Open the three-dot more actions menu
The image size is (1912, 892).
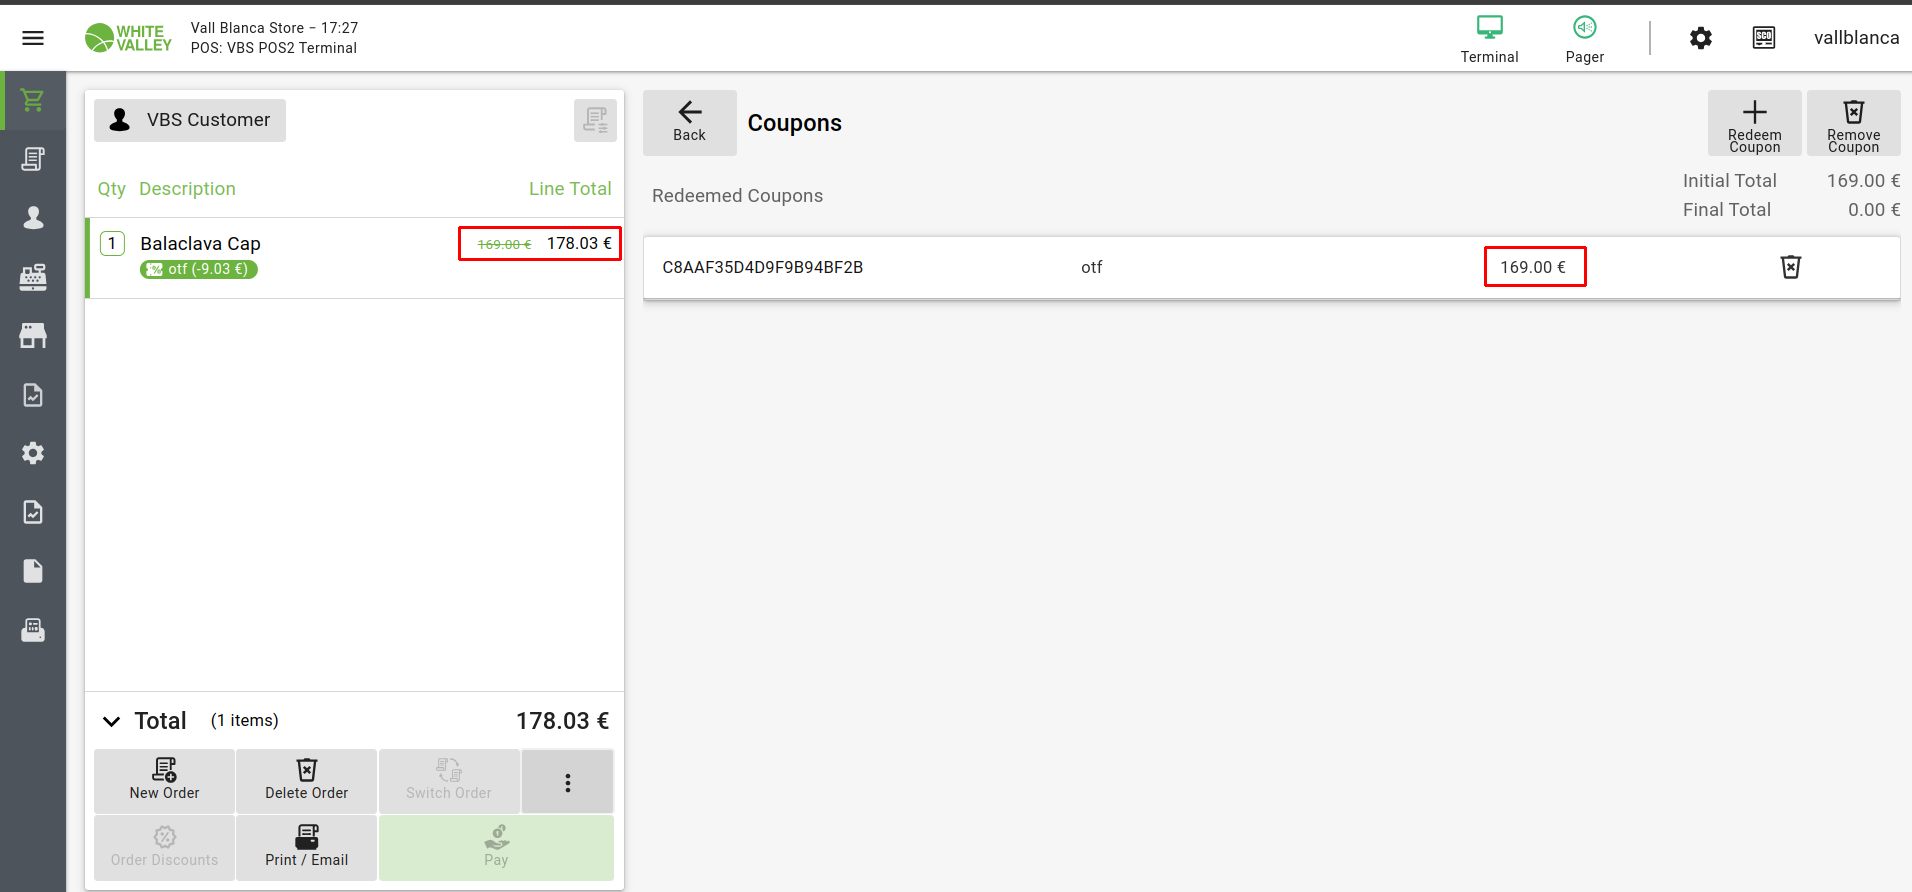567,782
